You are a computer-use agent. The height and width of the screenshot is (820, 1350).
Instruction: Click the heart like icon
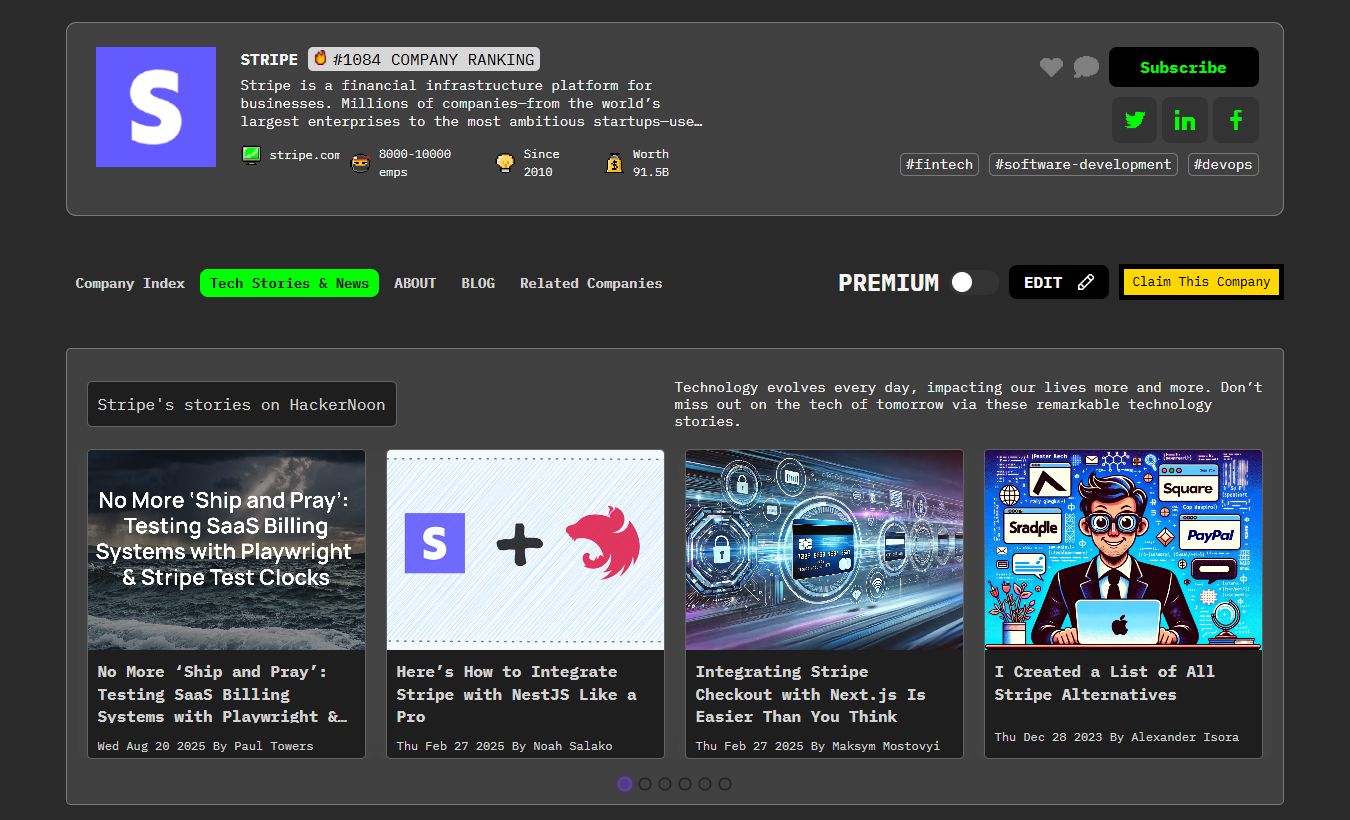point(1051,67)
